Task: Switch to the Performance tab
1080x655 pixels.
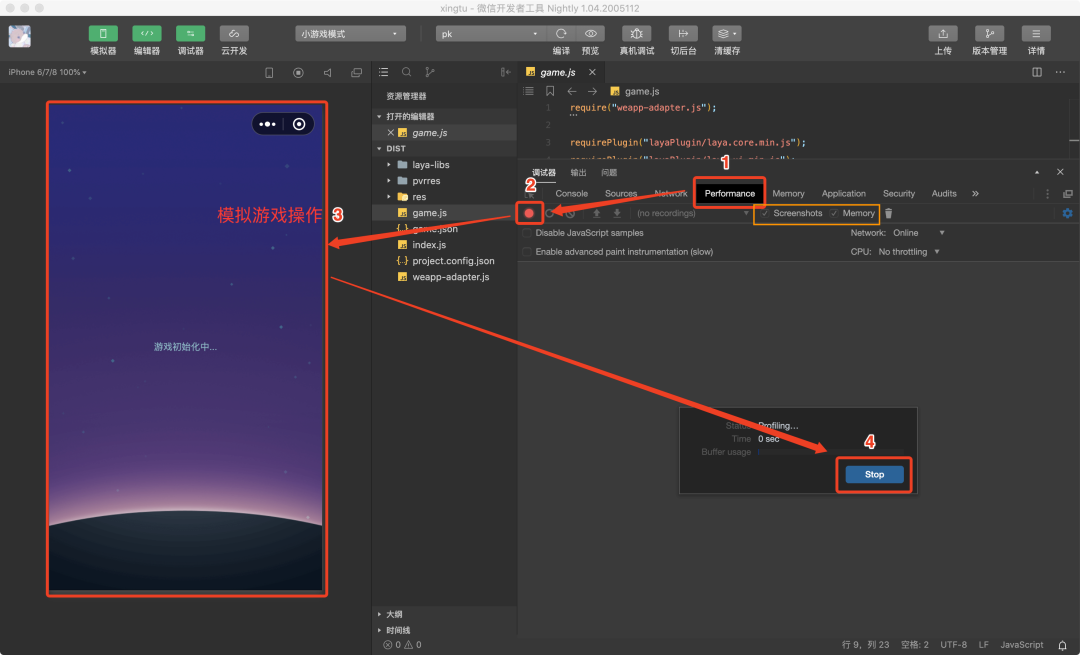Action: pyautogui.click(x=728, y=193)
